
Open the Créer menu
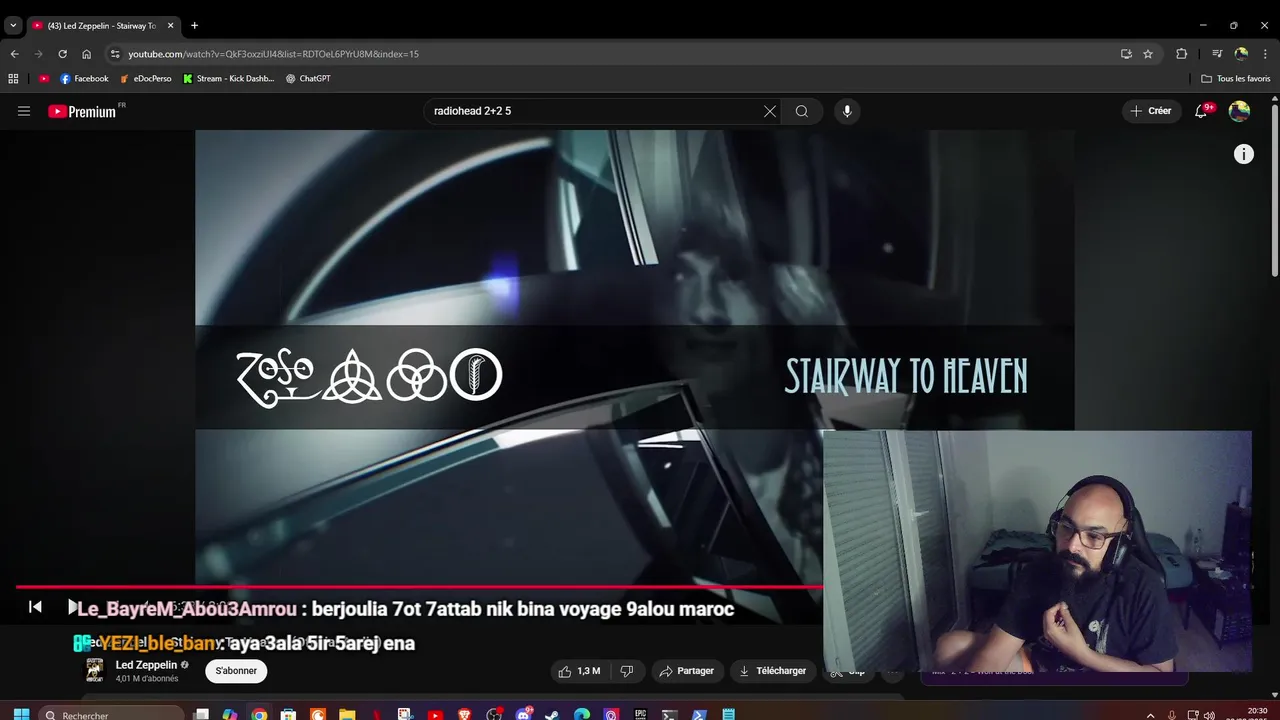click(1151, 111)
